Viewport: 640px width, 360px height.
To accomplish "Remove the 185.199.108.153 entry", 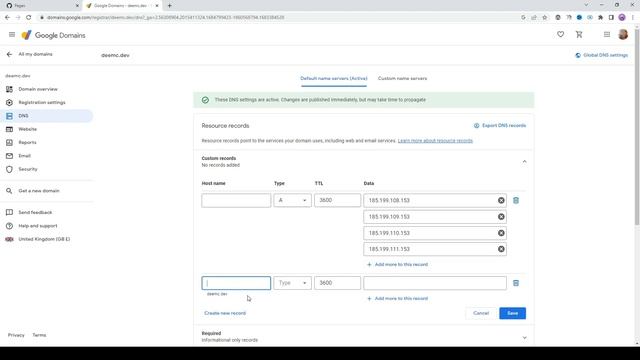I will [x=501, y=200].
